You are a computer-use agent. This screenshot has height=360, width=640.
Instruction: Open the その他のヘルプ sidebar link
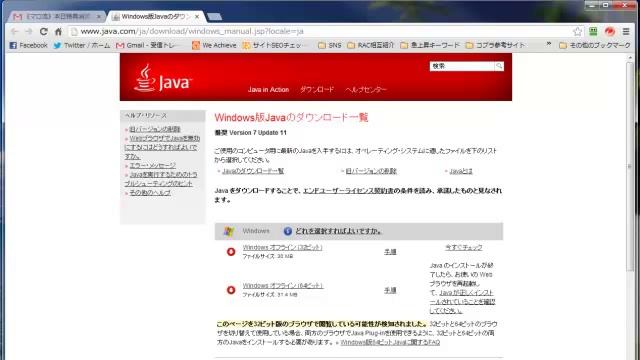[150, 192]
